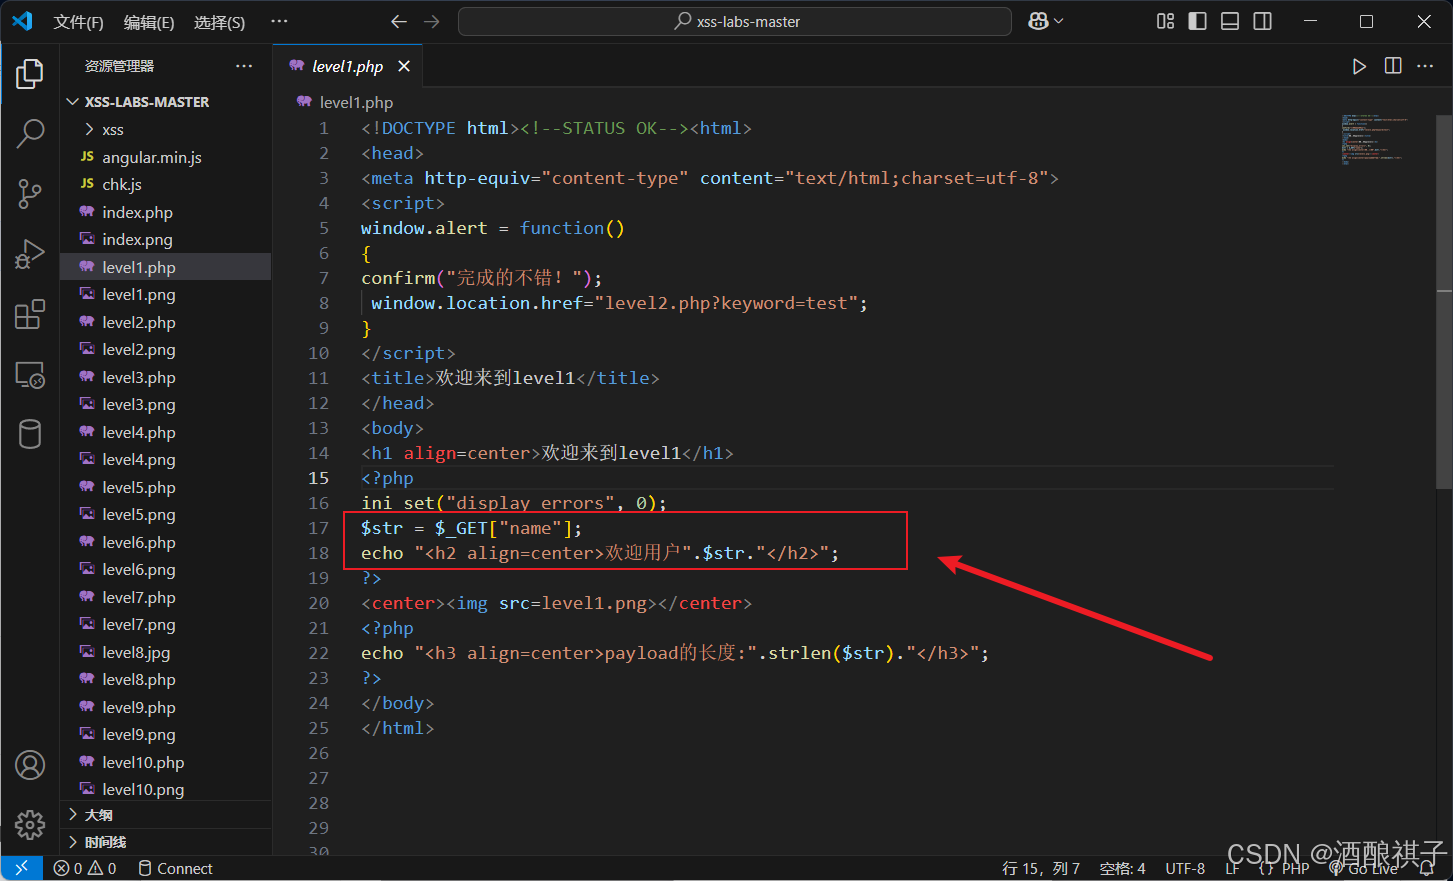Open the Explorer view in activity bar
This screenshot has width=1453, height=881.
point(30,74)
